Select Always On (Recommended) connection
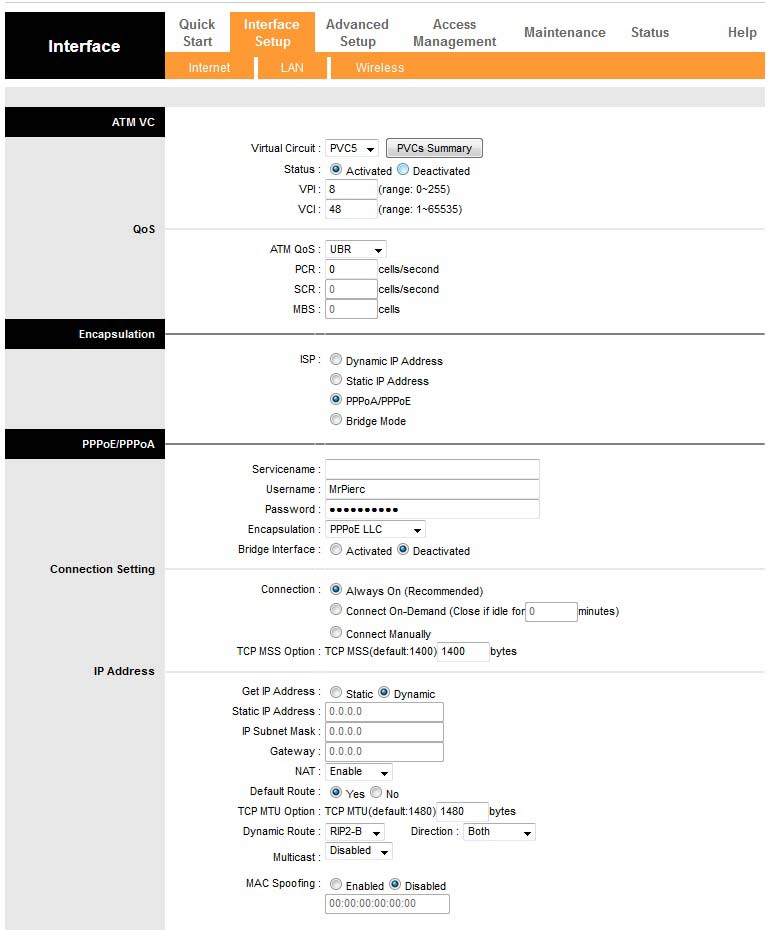 (x=336, y=590)
